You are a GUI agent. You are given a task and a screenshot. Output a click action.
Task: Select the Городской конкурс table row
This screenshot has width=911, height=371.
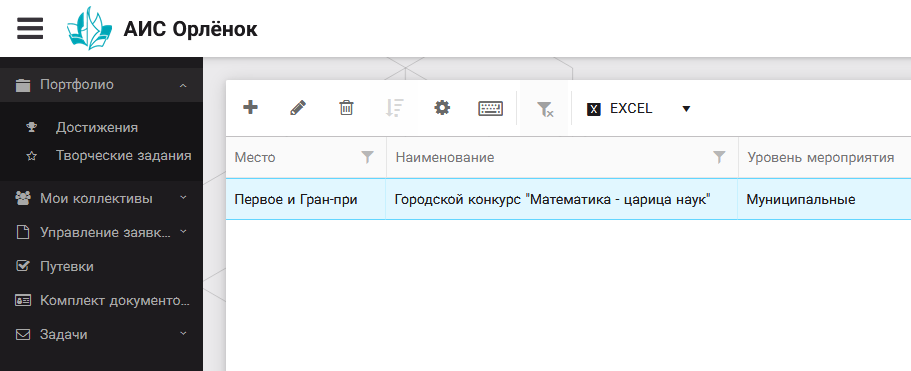coord(568,199)
